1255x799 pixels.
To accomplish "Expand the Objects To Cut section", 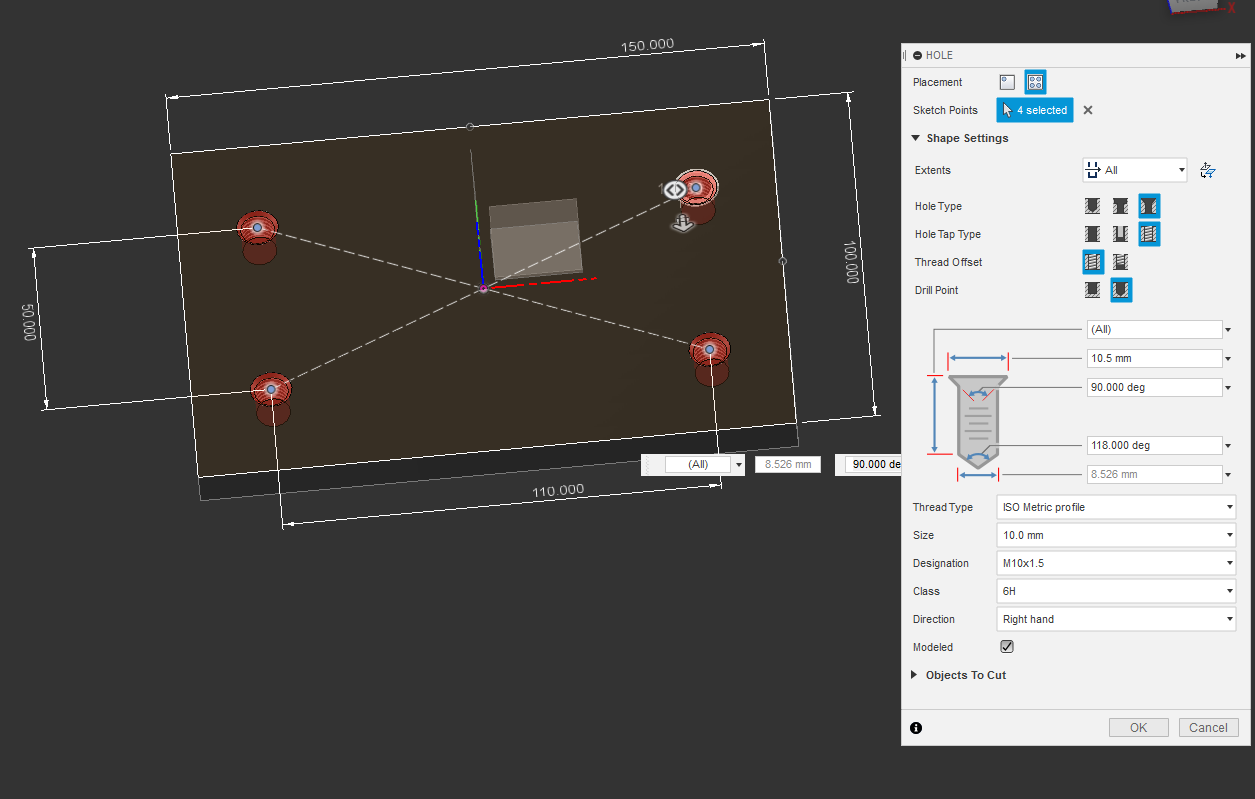I will point(914,675).
